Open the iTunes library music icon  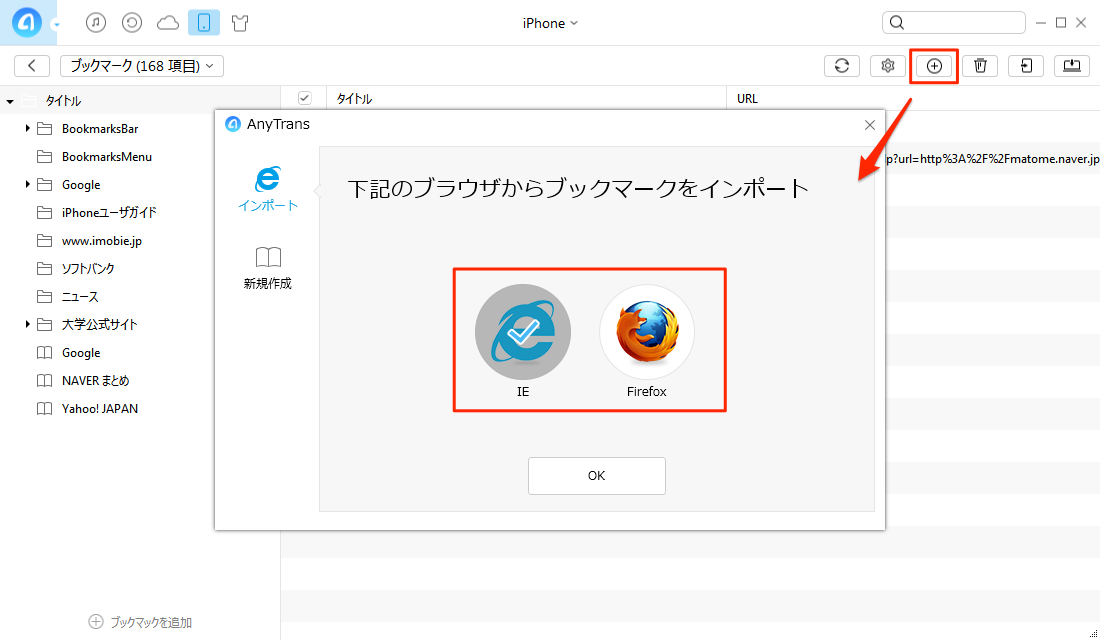point(96,23)
